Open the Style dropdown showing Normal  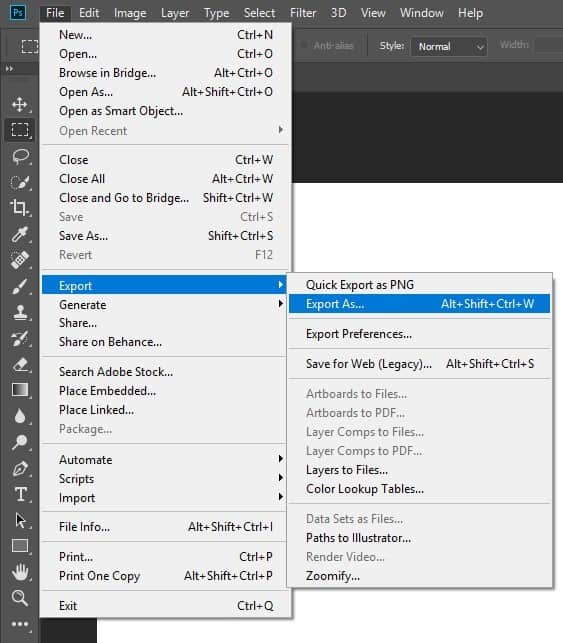click(449, 46)
